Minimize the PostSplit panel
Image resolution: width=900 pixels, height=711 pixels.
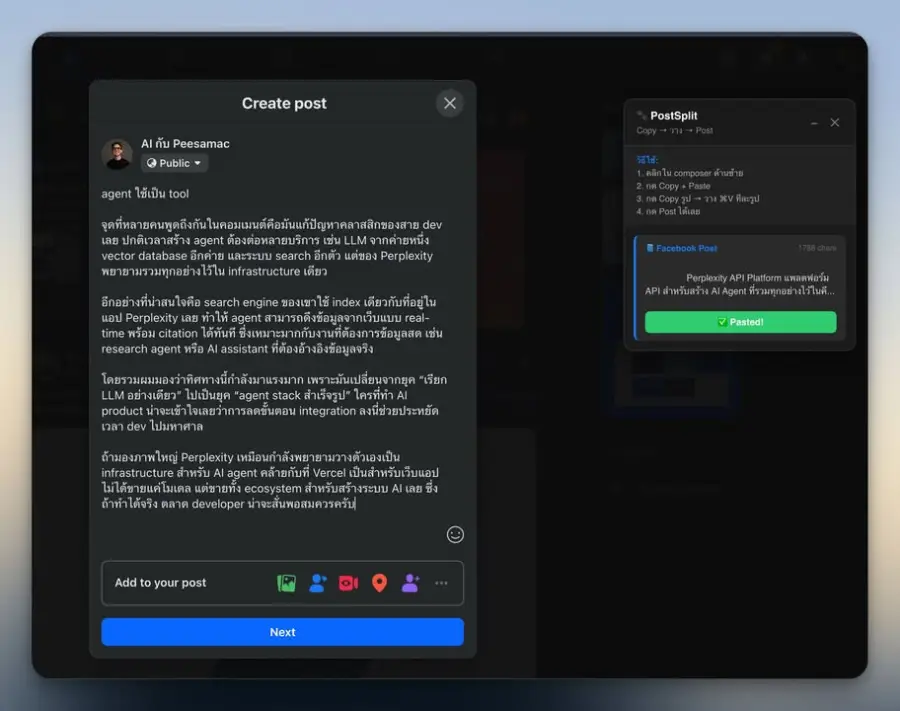click(814, 123)
